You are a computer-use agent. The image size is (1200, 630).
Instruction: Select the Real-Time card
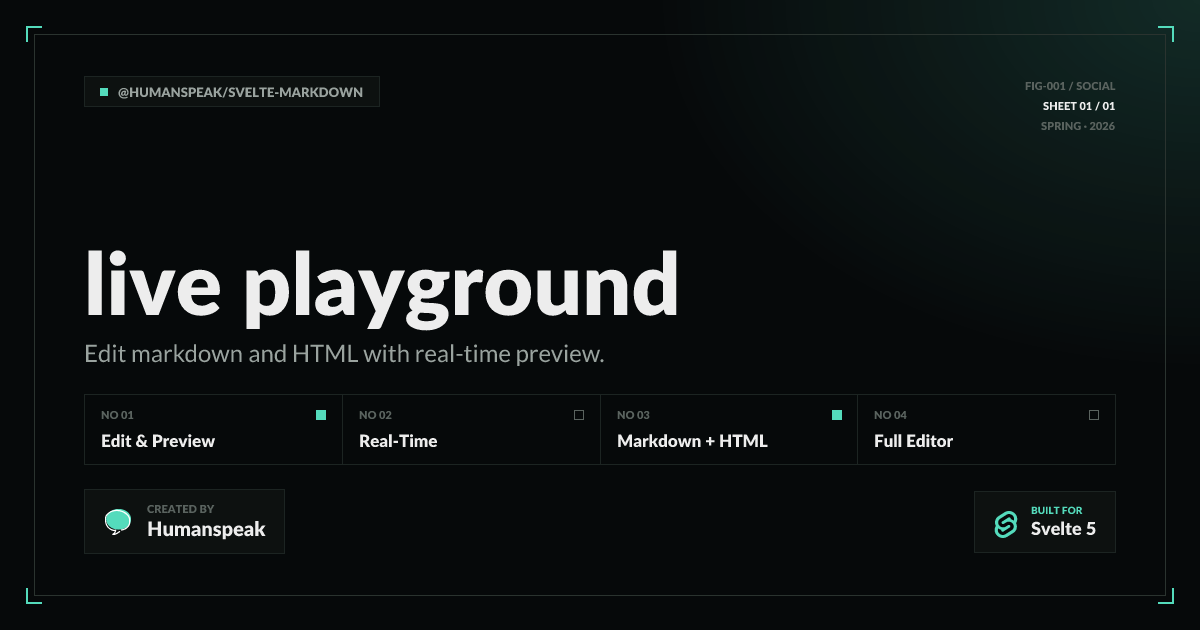(x=471, y=429)
